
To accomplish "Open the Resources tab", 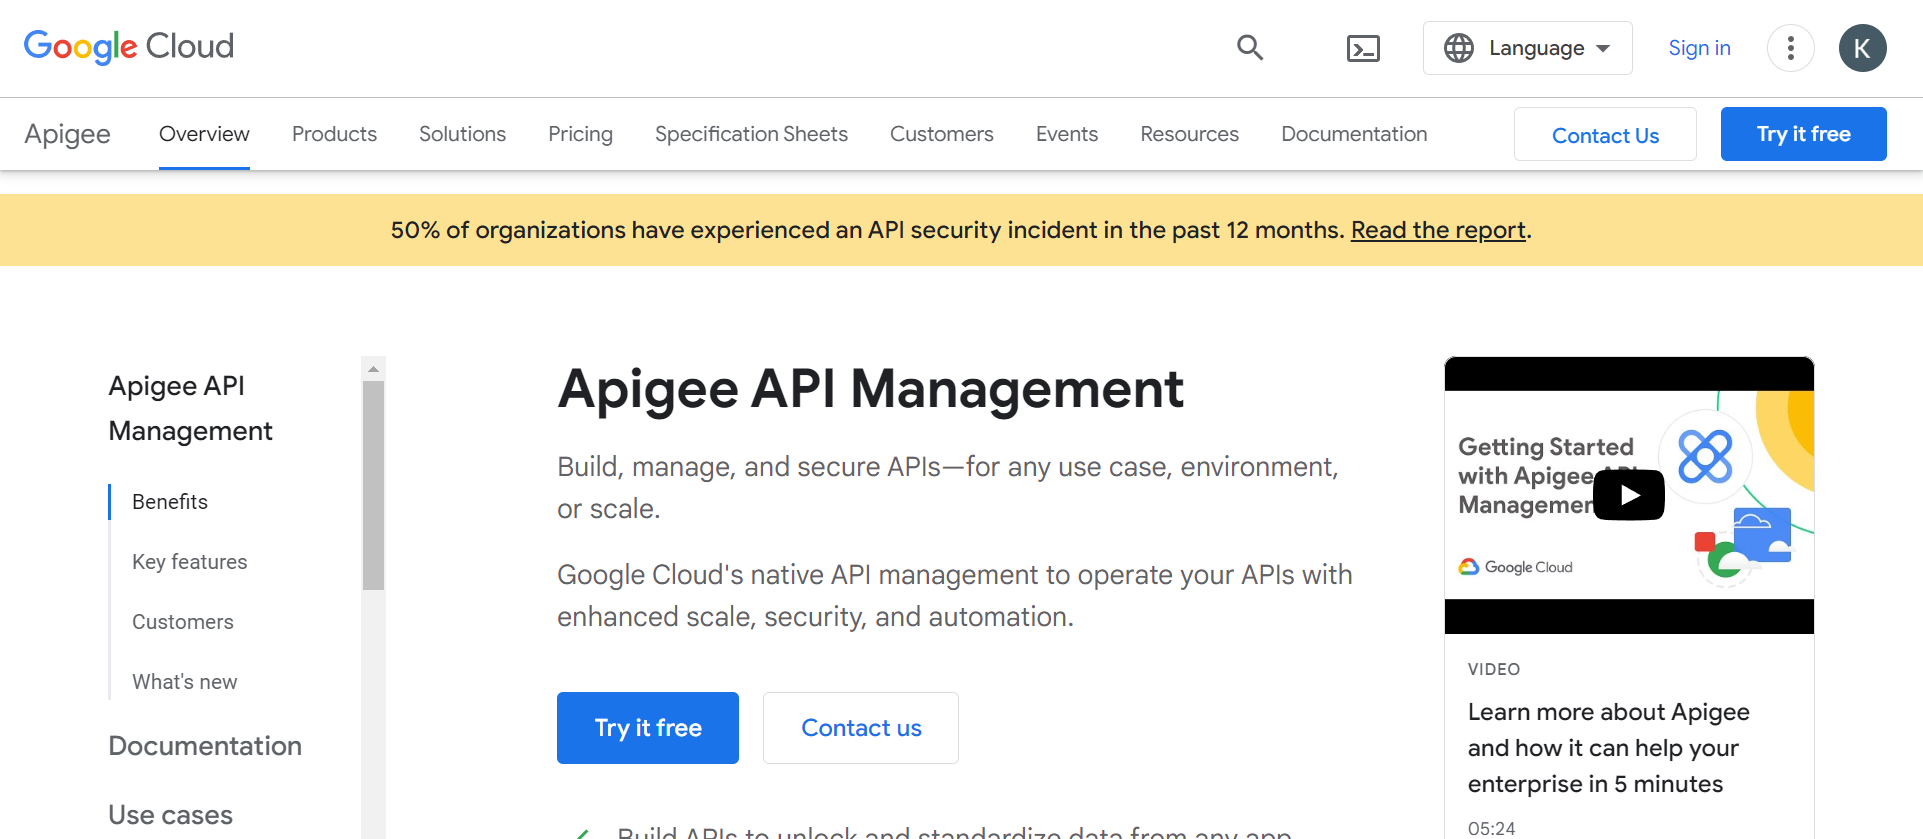I will (1189, 134).
